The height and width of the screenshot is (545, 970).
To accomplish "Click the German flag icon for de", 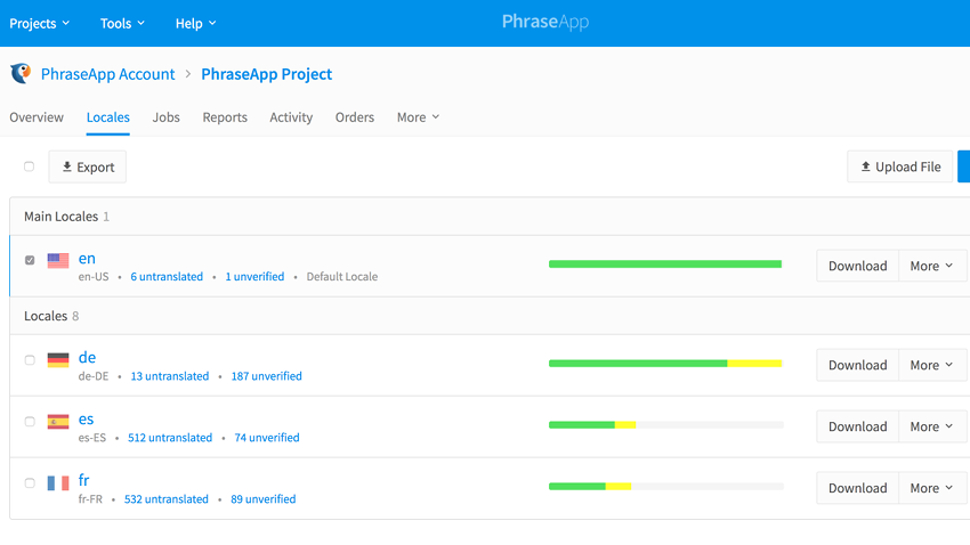I will 58,359.
